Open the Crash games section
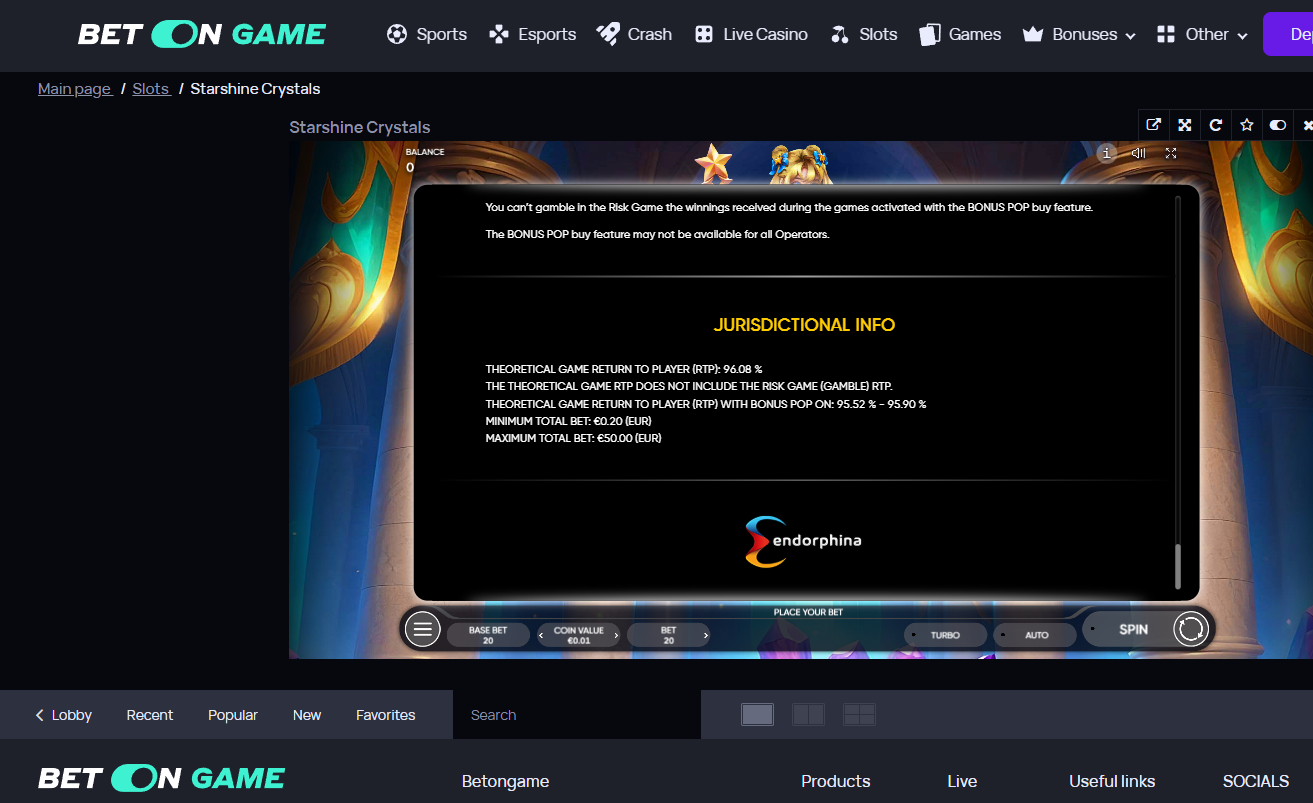The width and height of the screenshot is (1313, 803). (x=634, y=34)
